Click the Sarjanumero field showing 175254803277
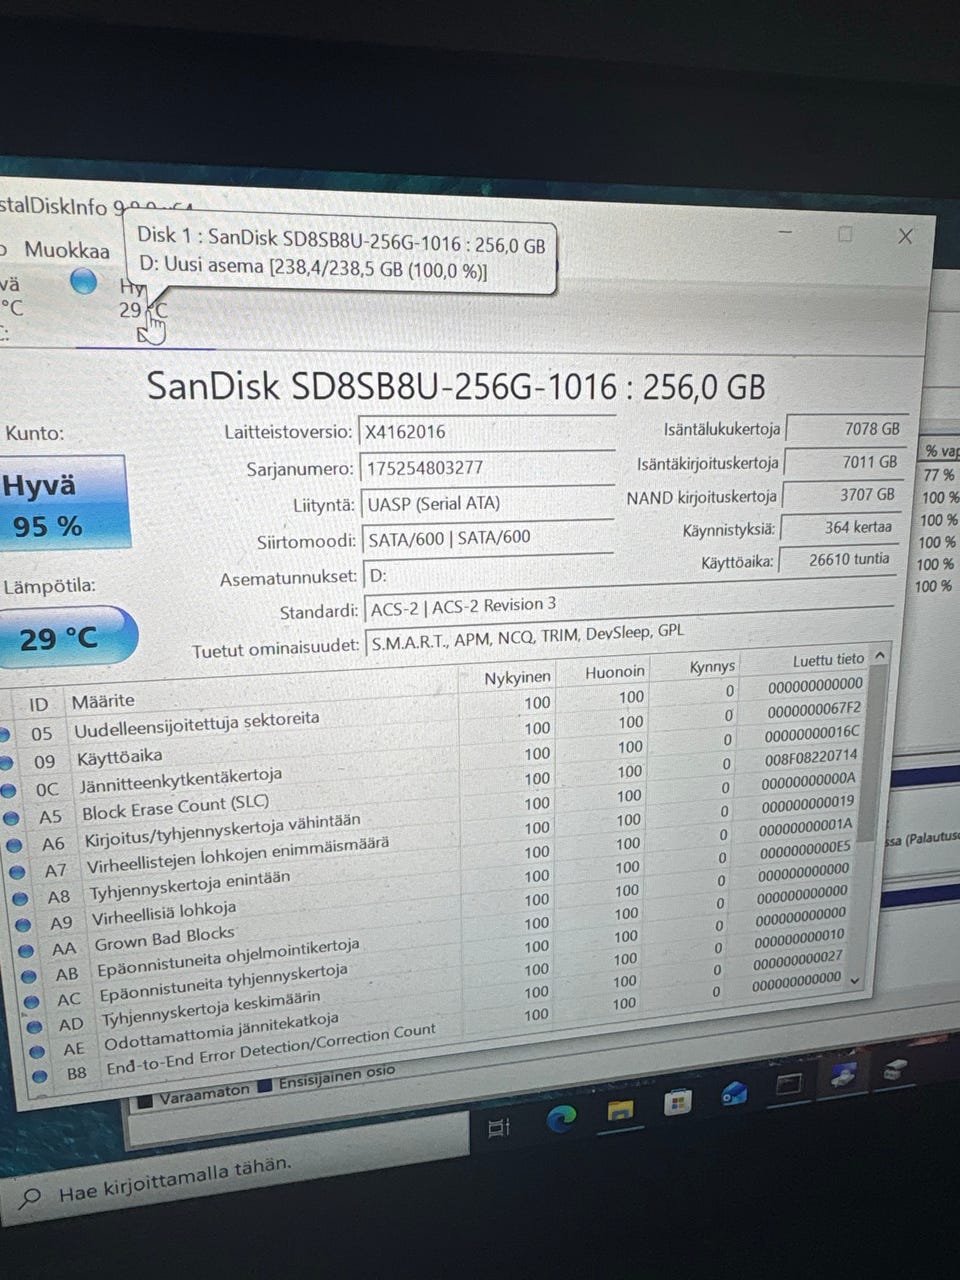The image size is (960, 1280). coord(486,468)
